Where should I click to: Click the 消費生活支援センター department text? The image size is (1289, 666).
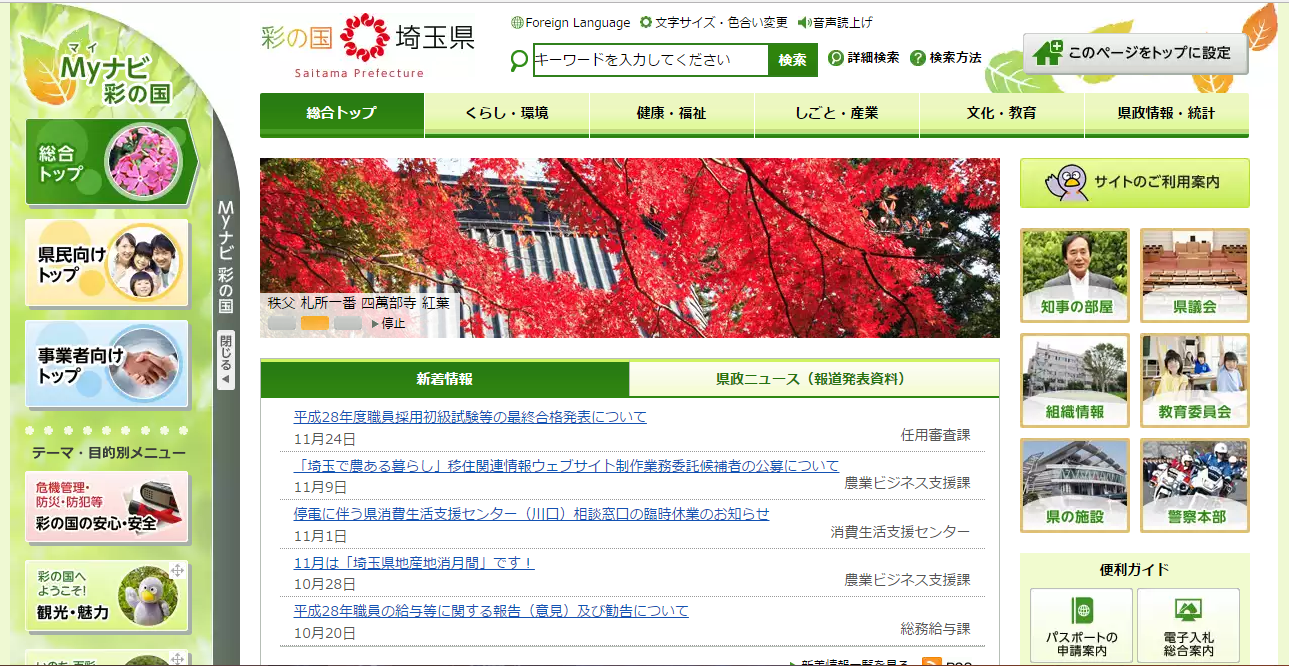[900, 532]
